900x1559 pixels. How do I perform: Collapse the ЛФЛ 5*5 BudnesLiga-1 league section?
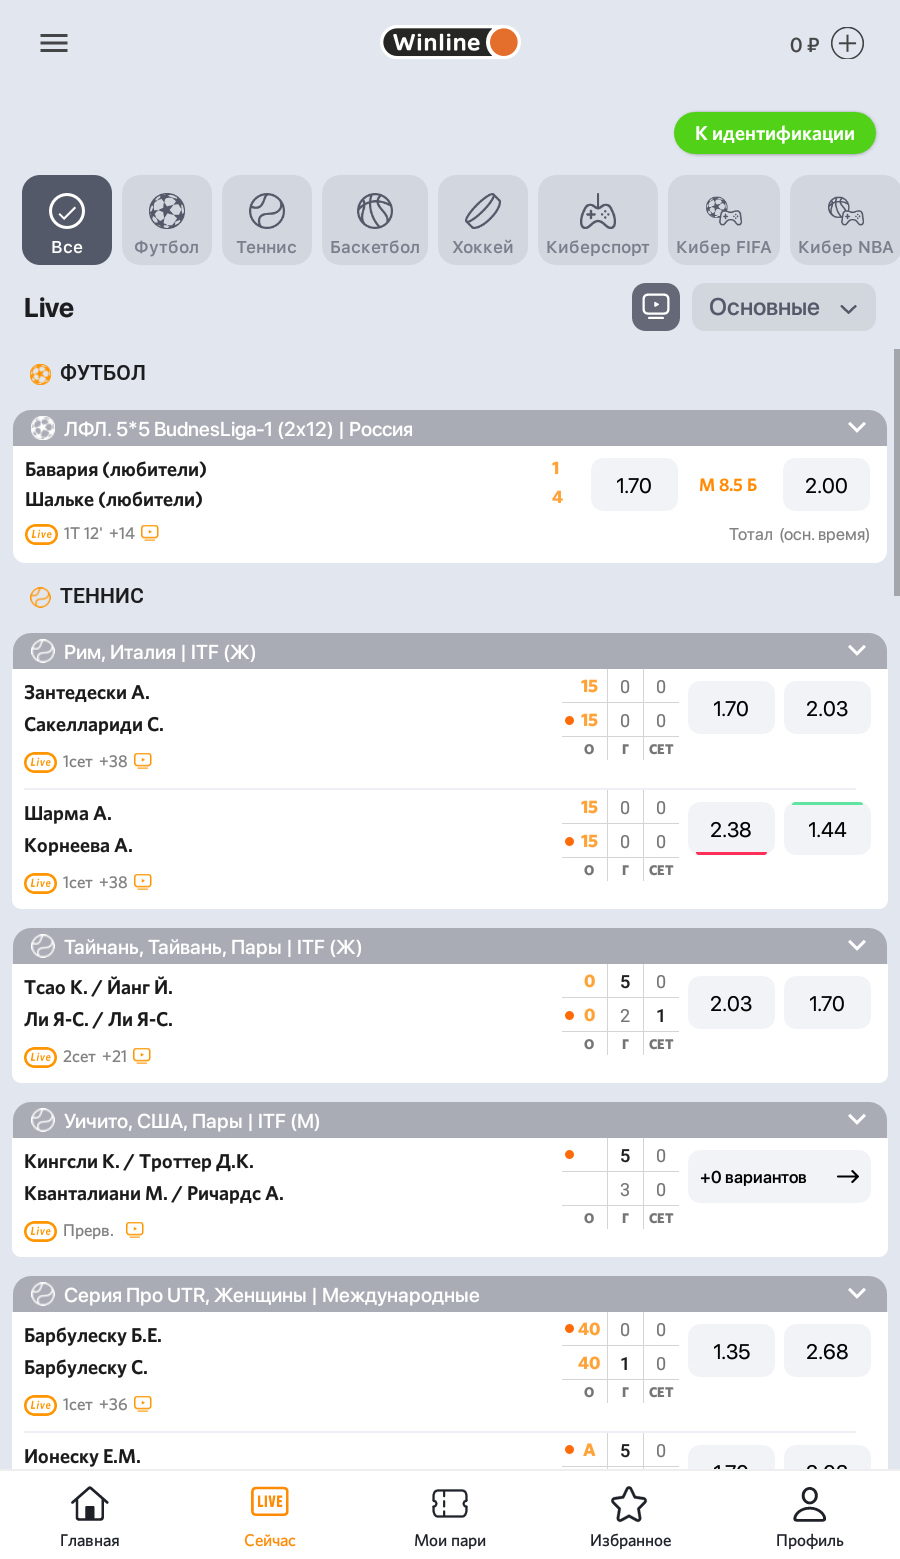[857, 428]
